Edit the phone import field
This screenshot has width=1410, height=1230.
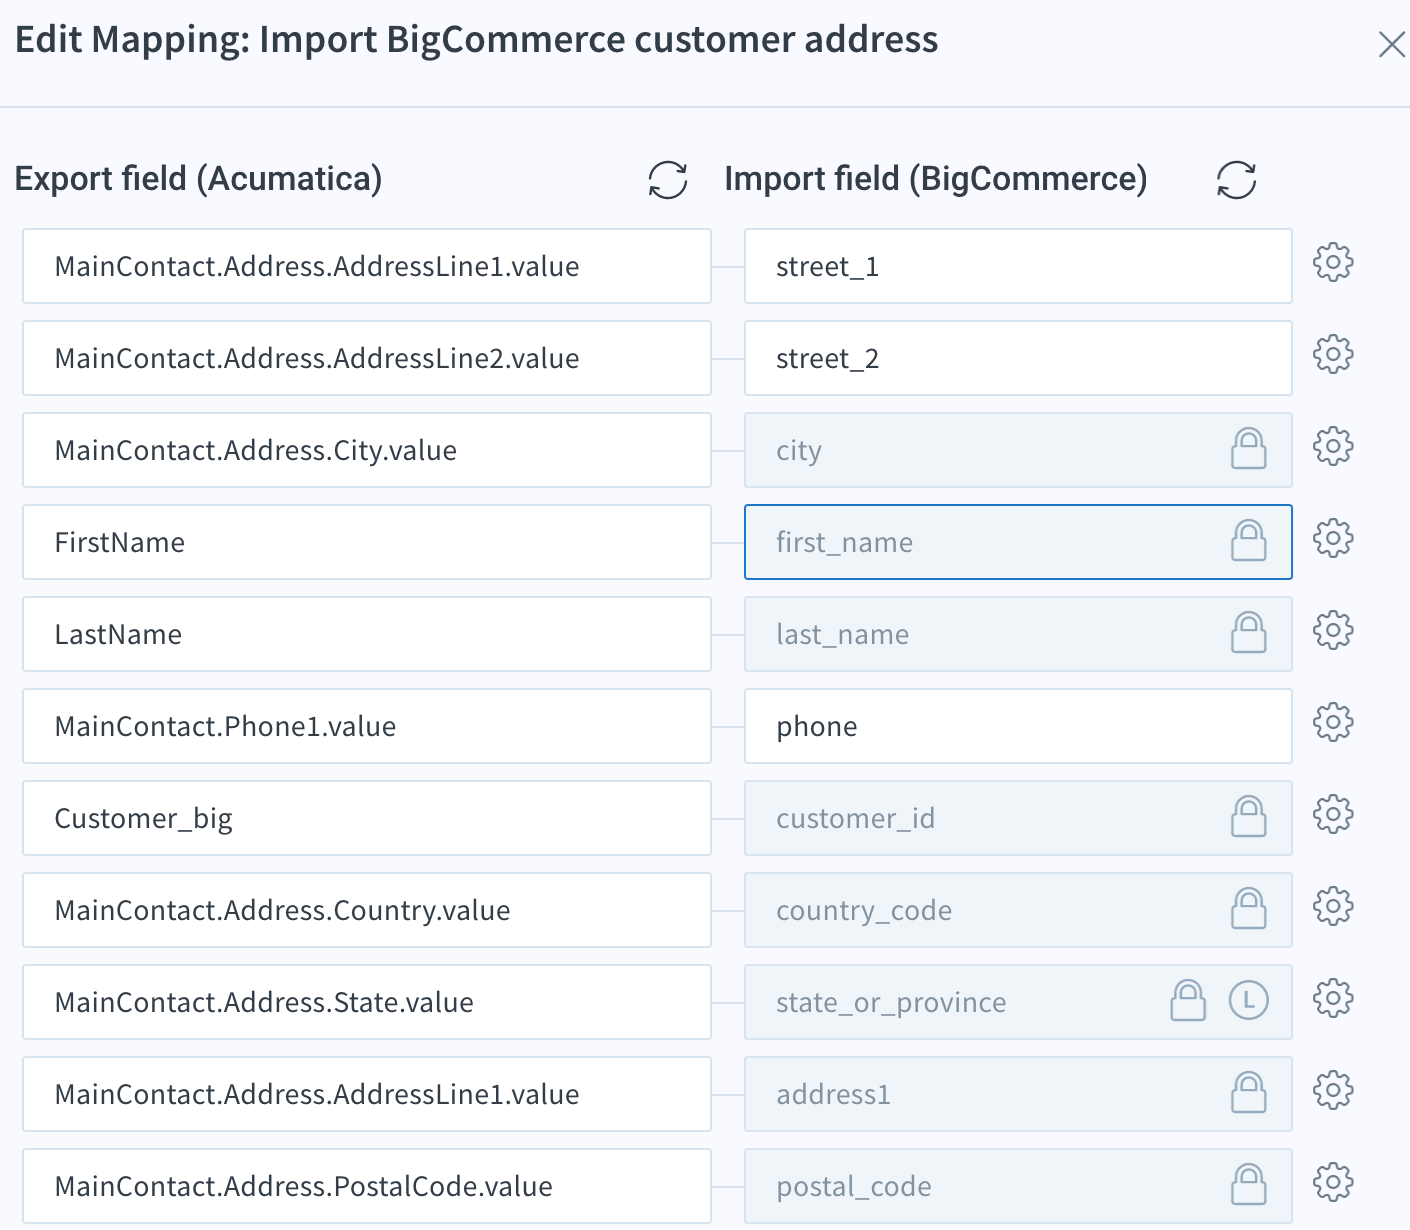pyautogui.click(x=1018, y=726)
